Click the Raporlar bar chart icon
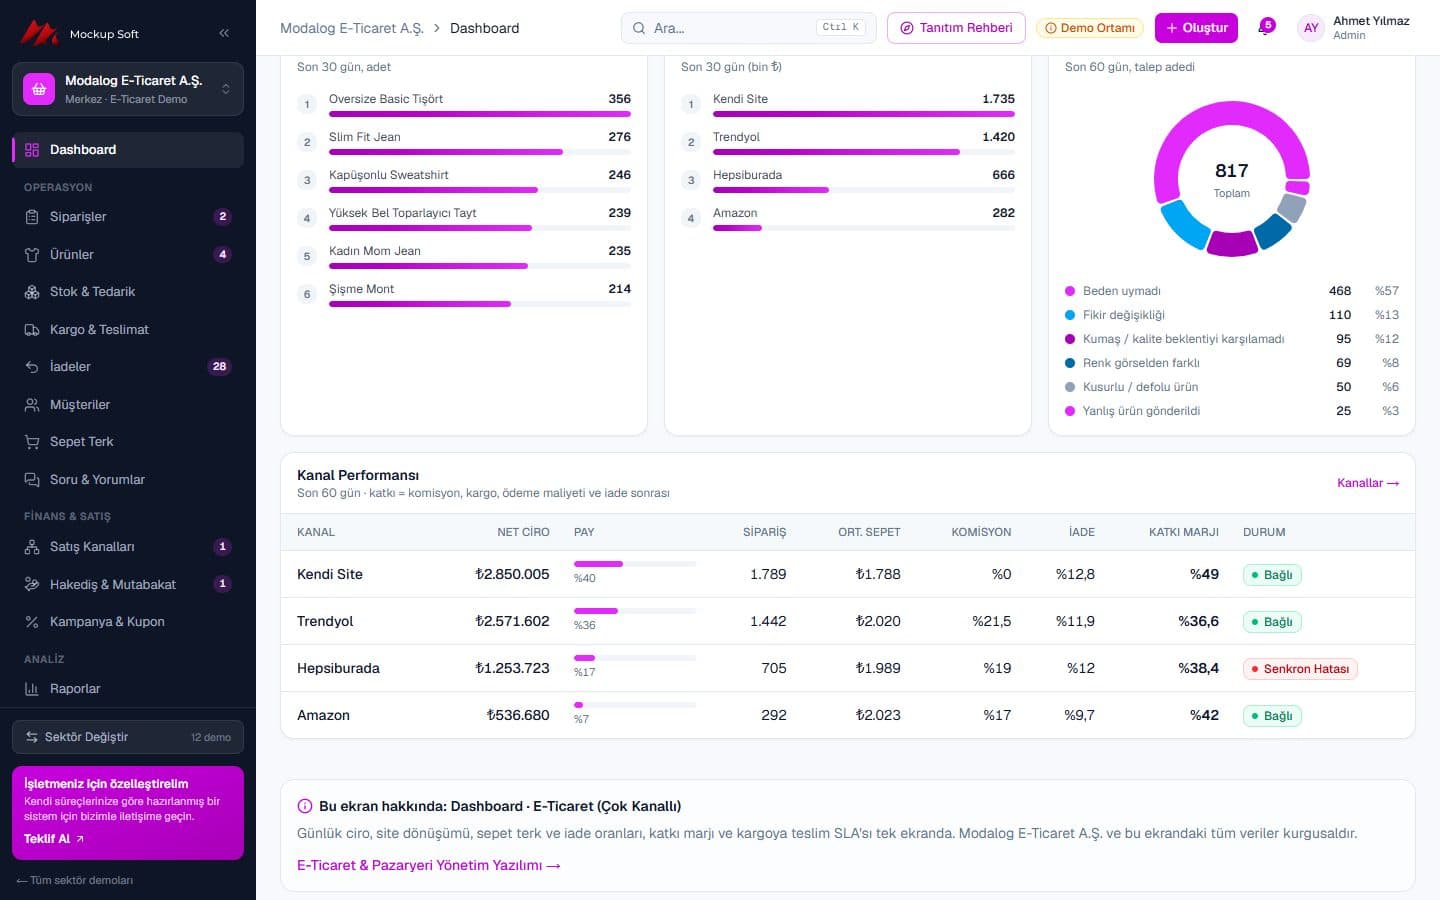The width and height of the screenshot is (1440, 900). click(32, 689)
